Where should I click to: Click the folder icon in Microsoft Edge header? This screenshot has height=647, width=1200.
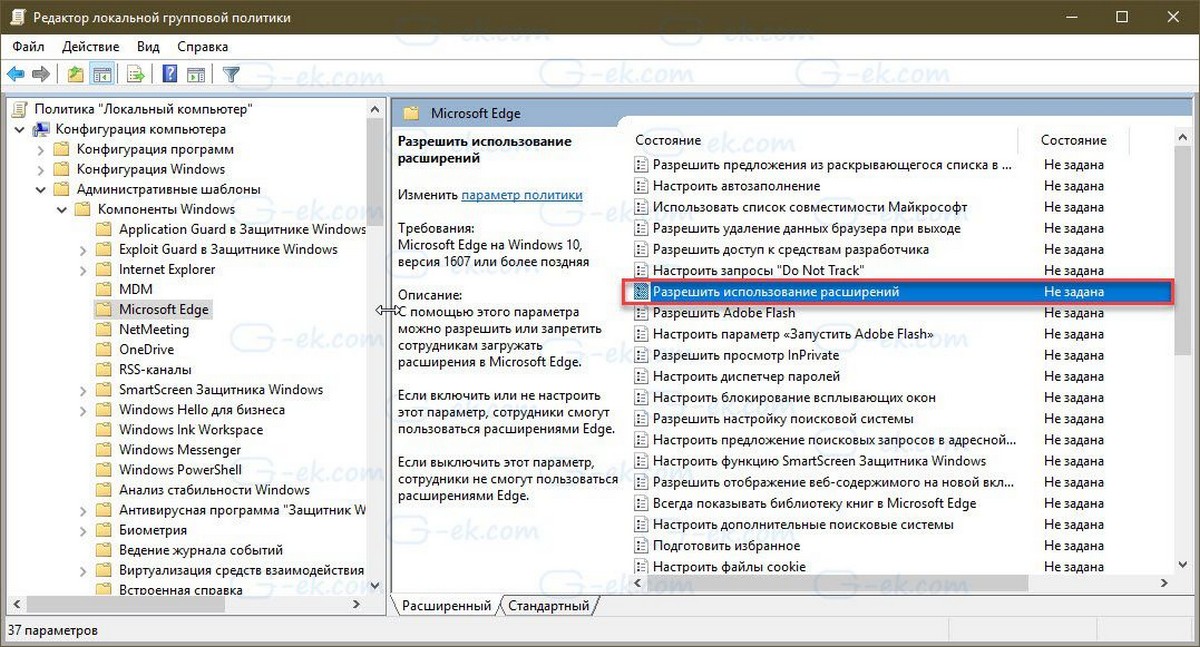tap(410, 113)
